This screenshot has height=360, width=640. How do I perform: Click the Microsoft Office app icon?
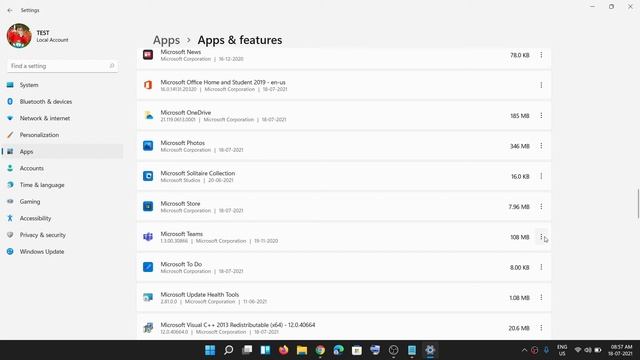click(148, 85)
